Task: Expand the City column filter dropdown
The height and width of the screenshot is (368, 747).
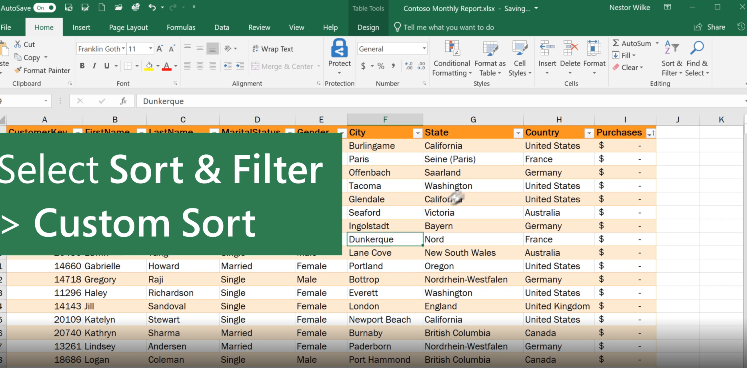Action: coord(417,133)
